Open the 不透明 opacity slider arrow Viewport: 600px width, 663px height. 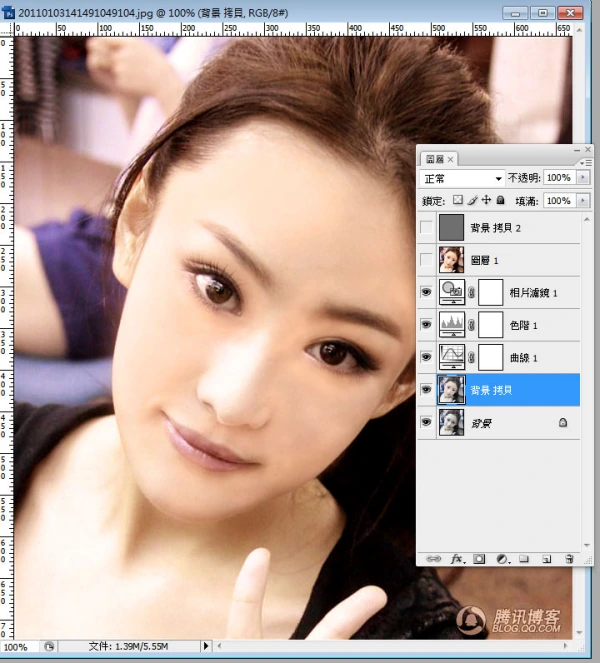click(583, 178)
